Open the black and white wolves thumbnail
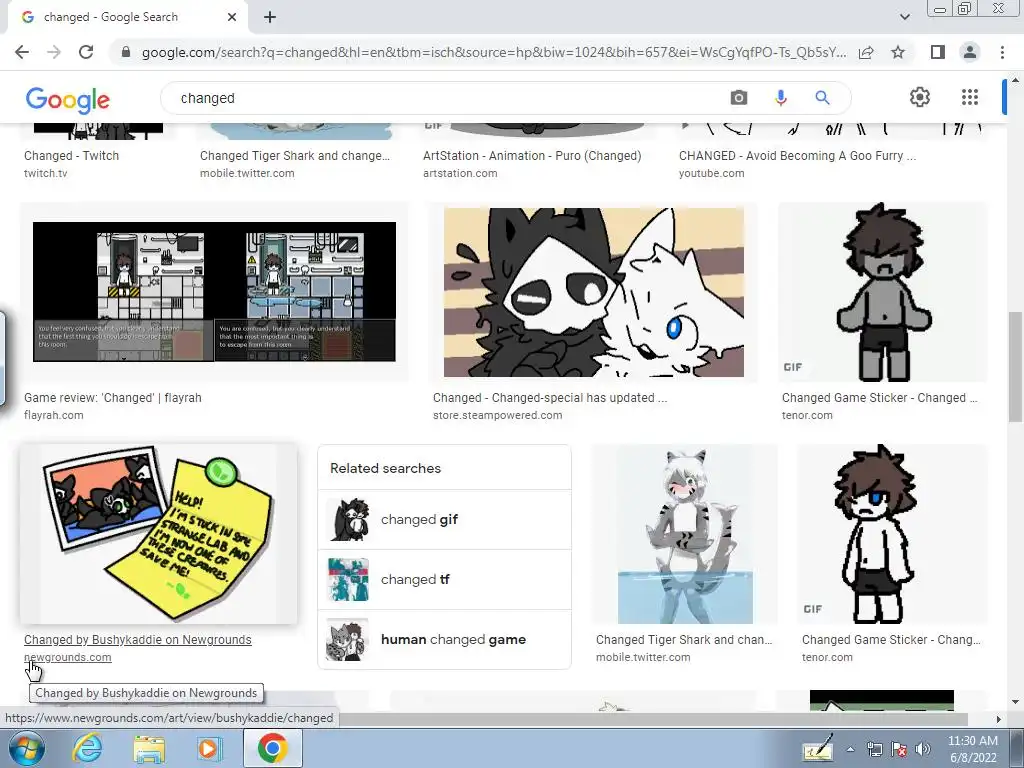The image size is (1024, 768). pos(594,292)
